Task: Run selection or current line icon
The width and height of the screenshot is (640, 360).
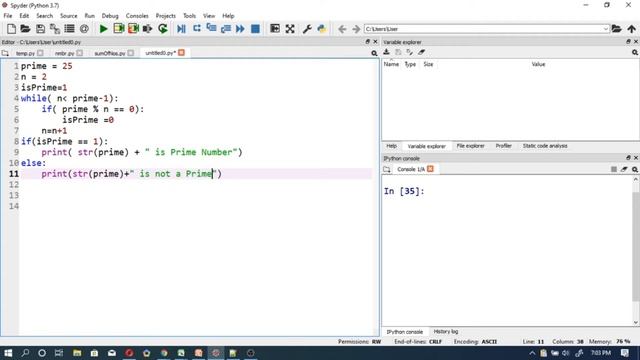Action: 148,29
